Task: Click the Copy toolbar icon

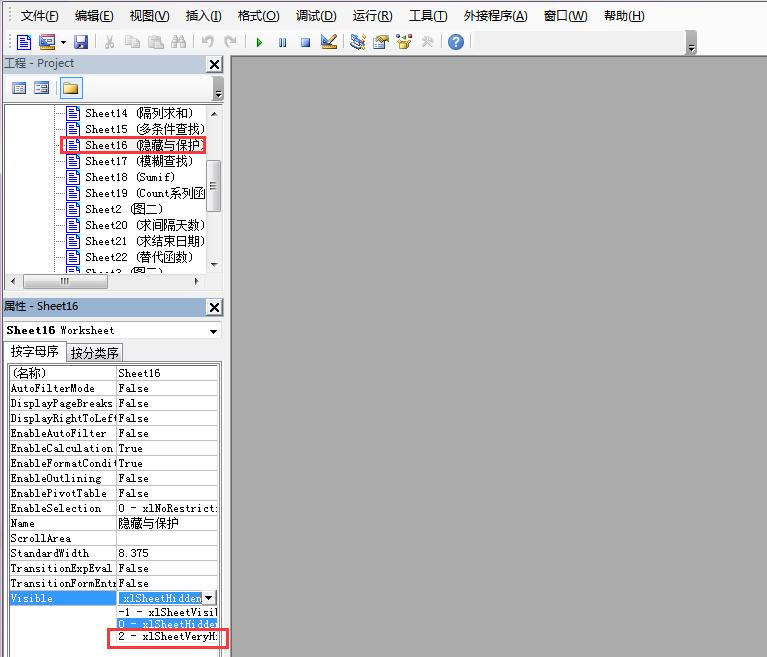Action: coord(132,42)
